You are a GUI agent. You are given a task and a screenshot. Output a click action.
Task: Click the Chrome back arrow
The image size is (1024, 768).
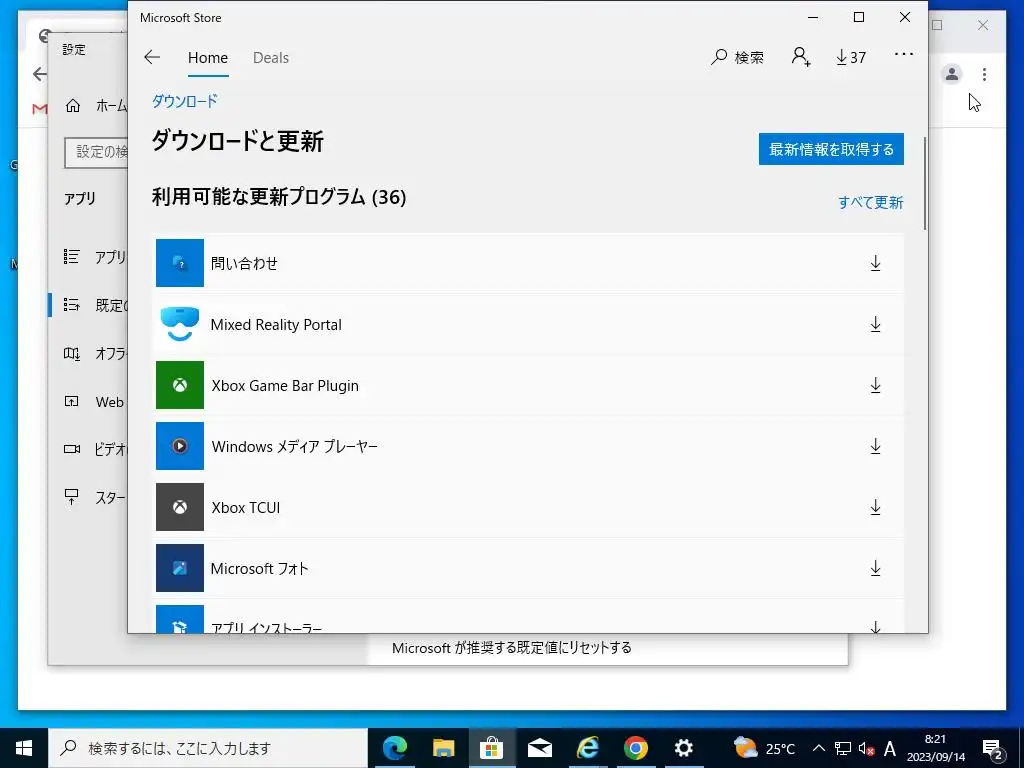coord(39,74)
